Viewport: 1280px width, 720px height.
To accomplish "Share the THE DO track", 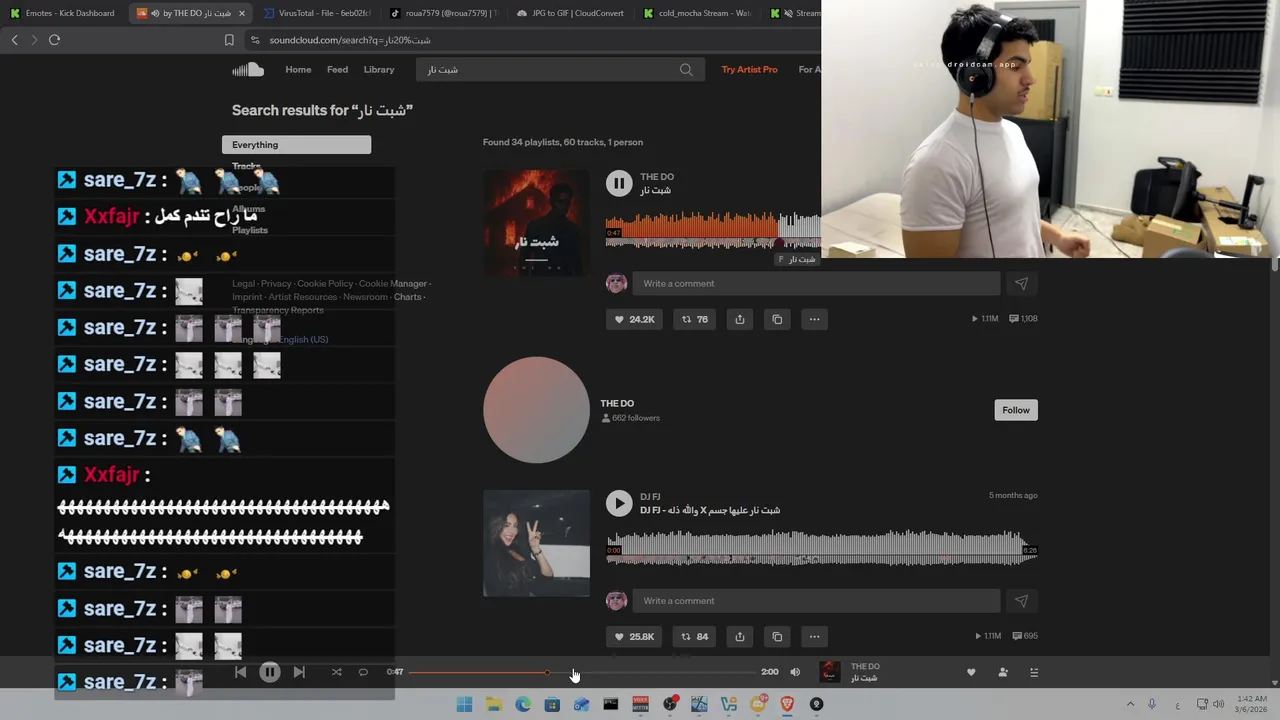I will click(740, 319).
